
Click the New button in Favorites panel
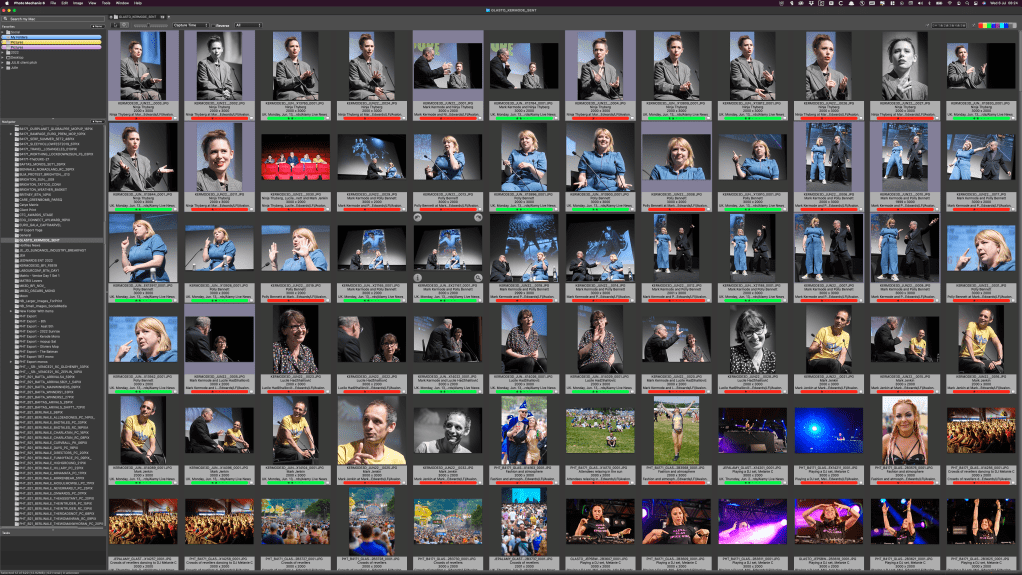(x=97, y=25)
